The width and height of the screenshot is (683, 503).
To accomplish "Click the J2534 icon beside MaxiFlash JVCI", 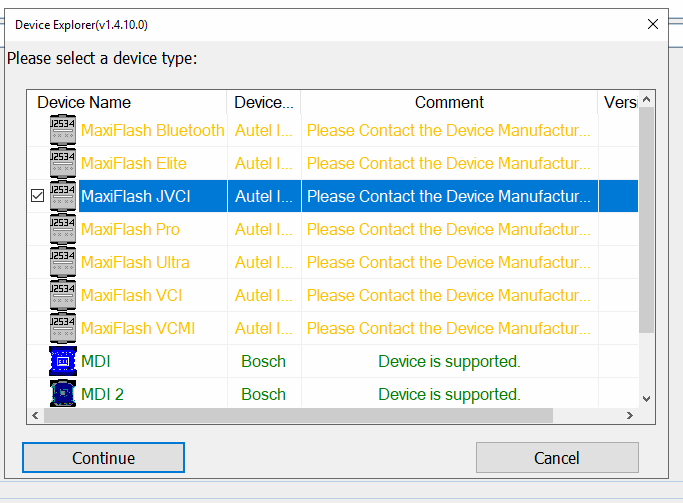I will point(62,196).
